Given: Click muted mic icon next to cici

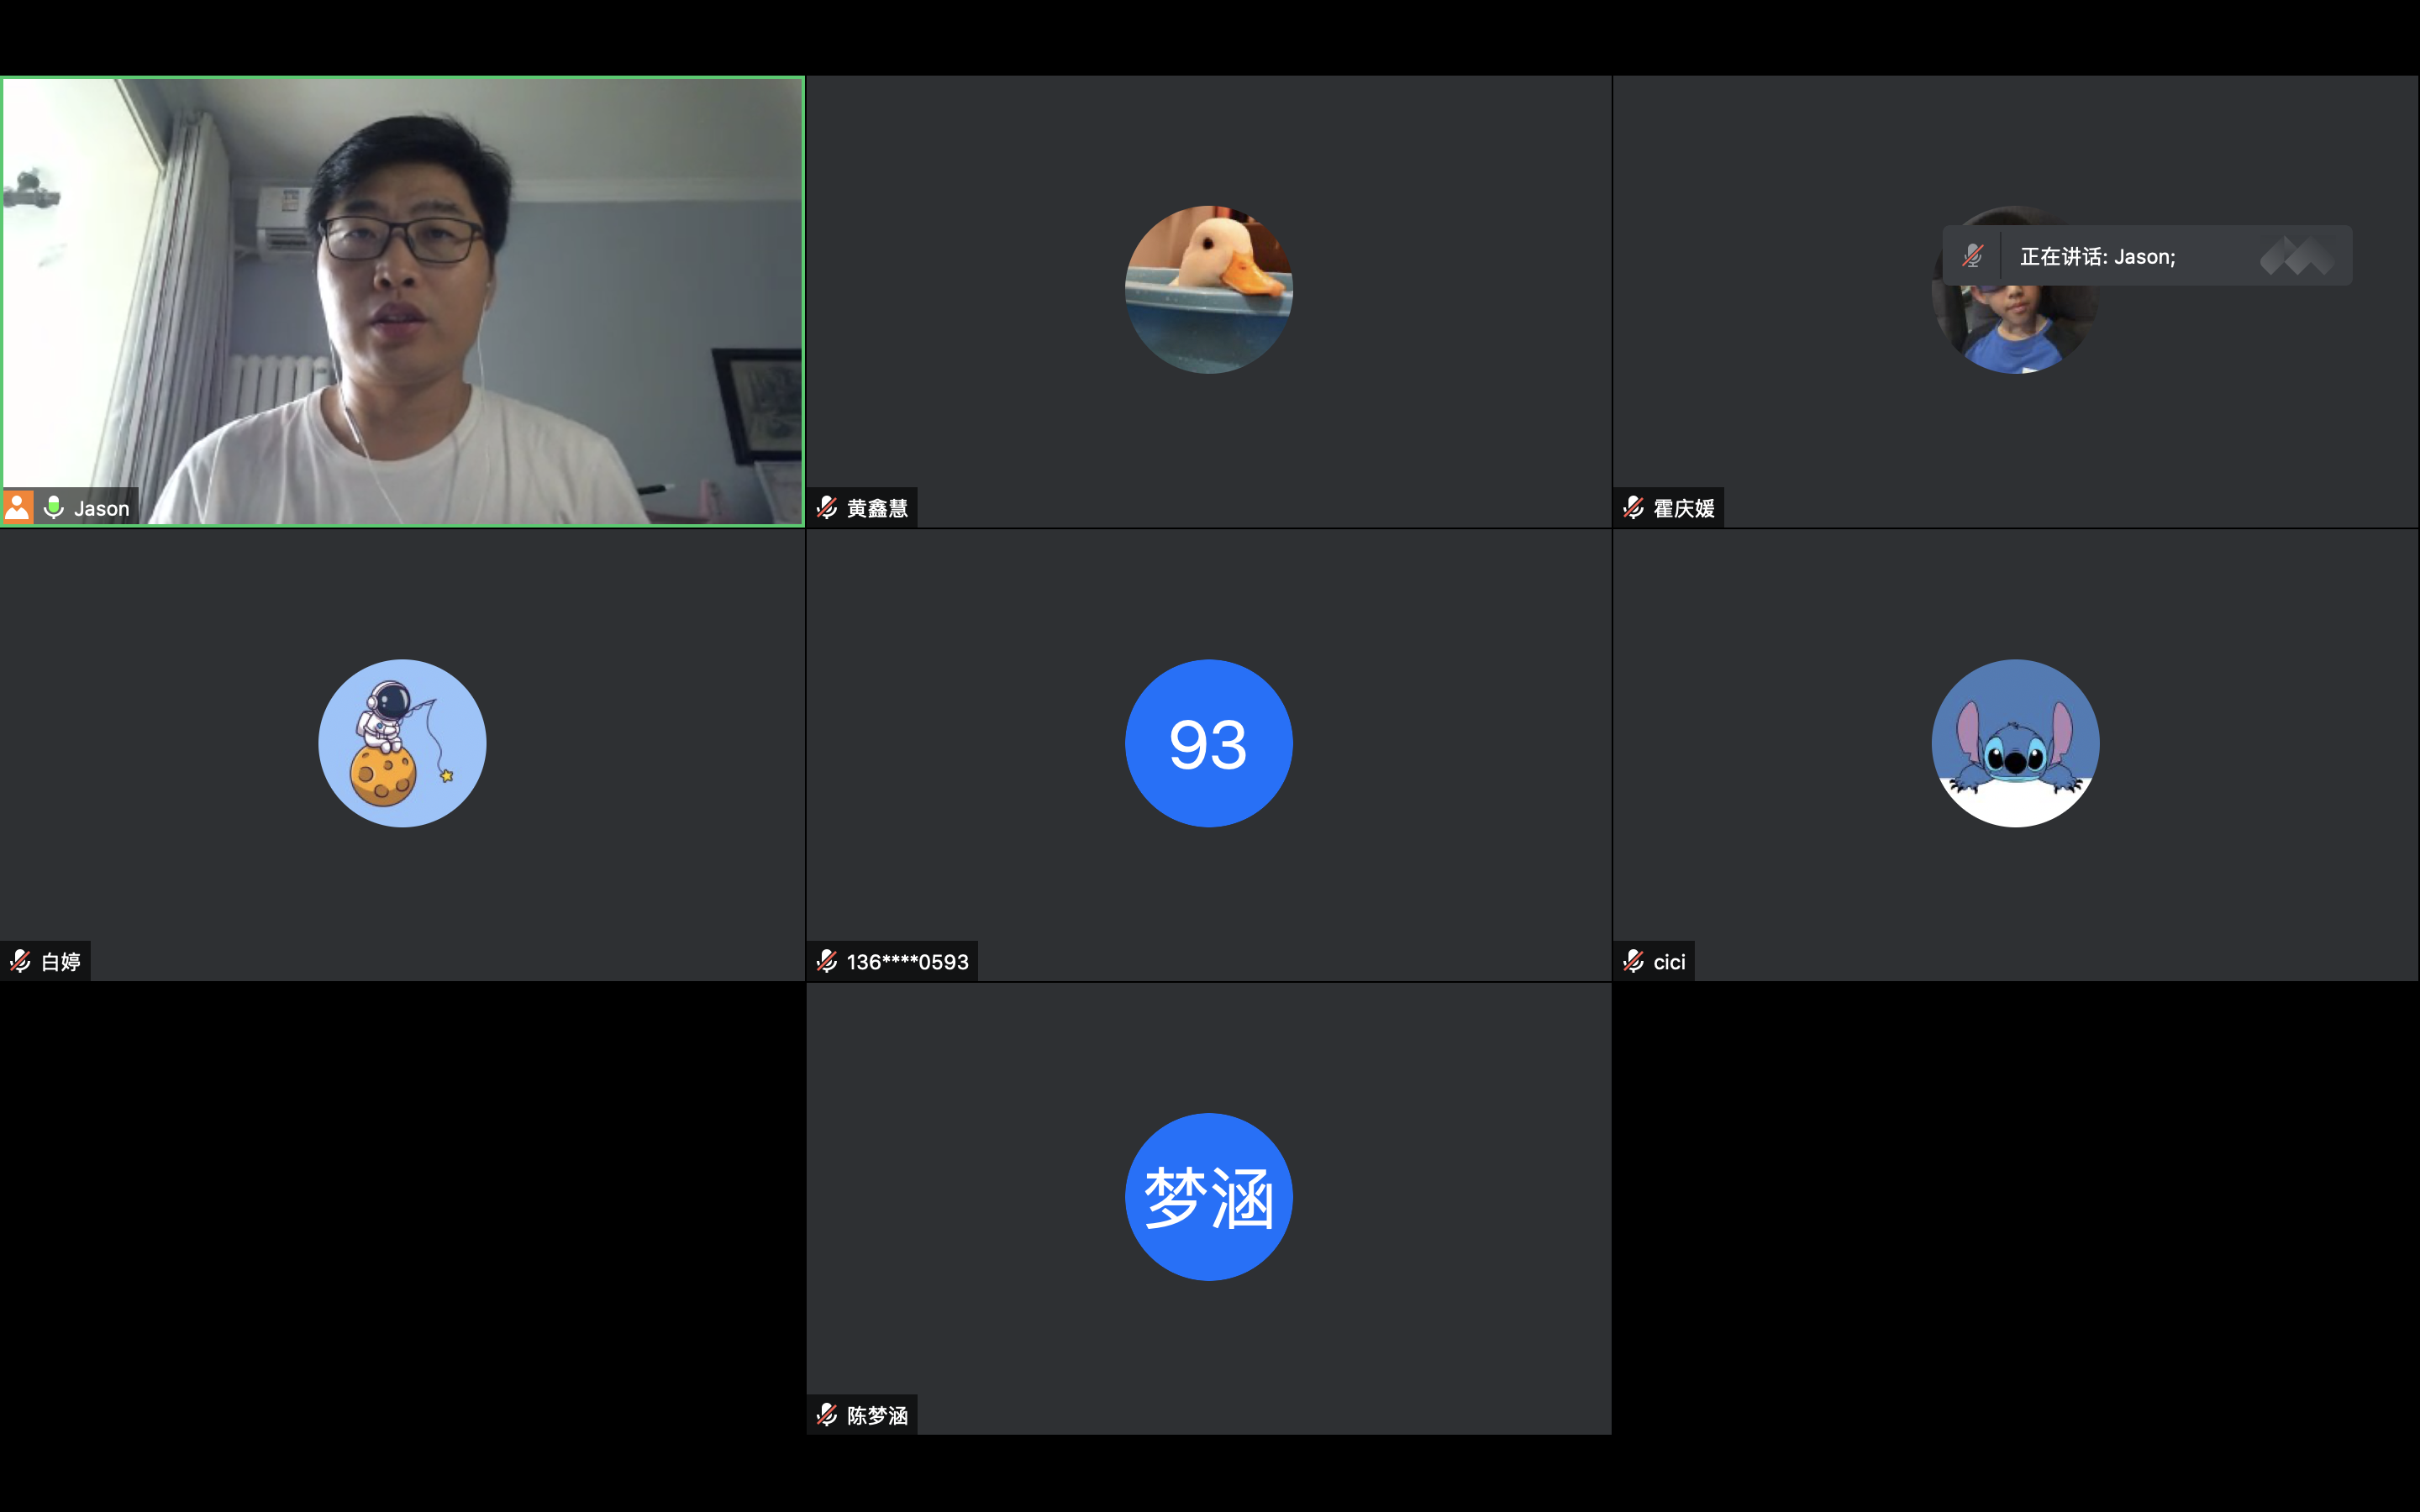Looking at the screenshot, I should pyautogui.click(x=1634, y=961).
